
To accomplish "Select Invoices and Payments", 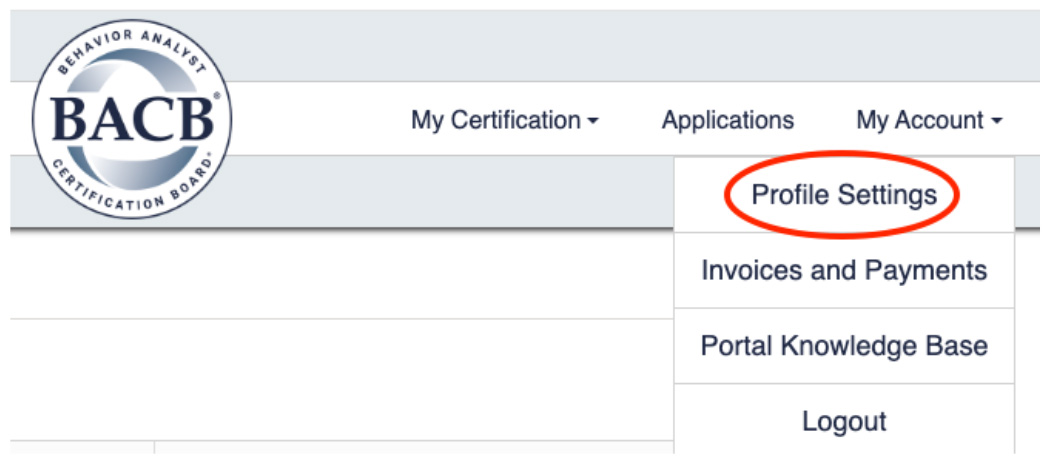I will pos(844,270).
